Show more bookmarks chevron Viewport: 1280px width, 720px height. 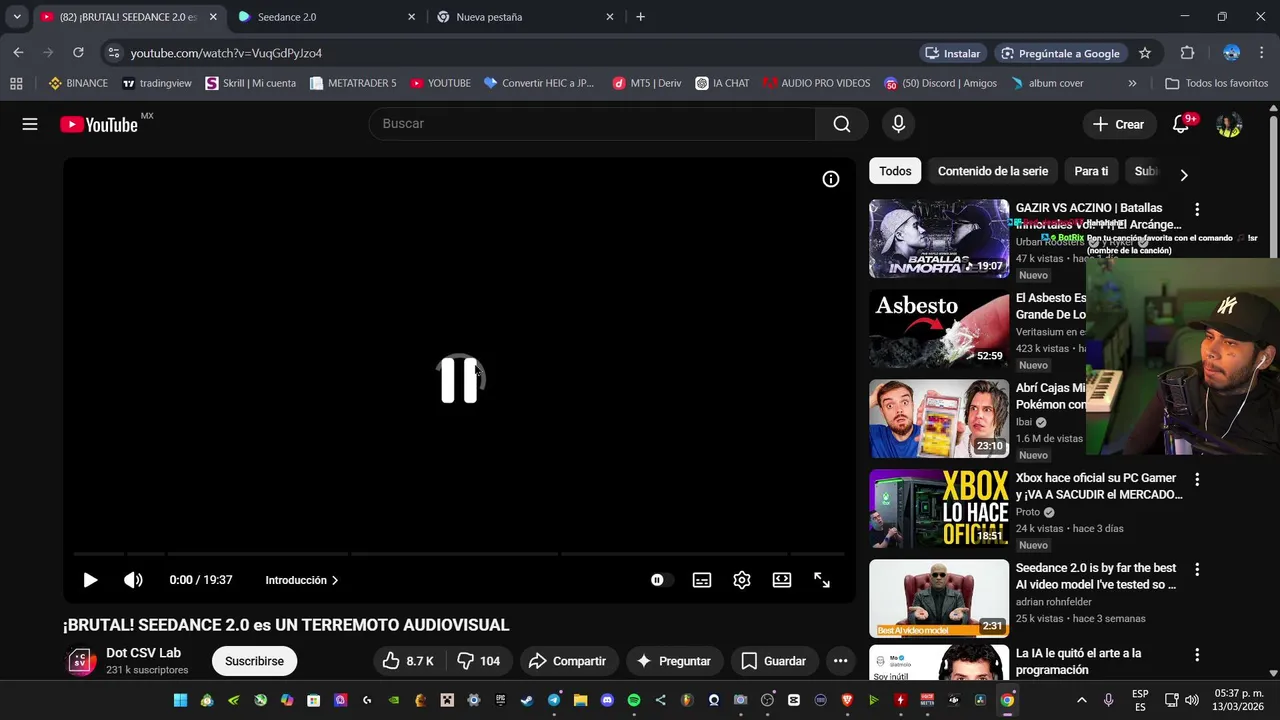click(x=1132, y=83)
